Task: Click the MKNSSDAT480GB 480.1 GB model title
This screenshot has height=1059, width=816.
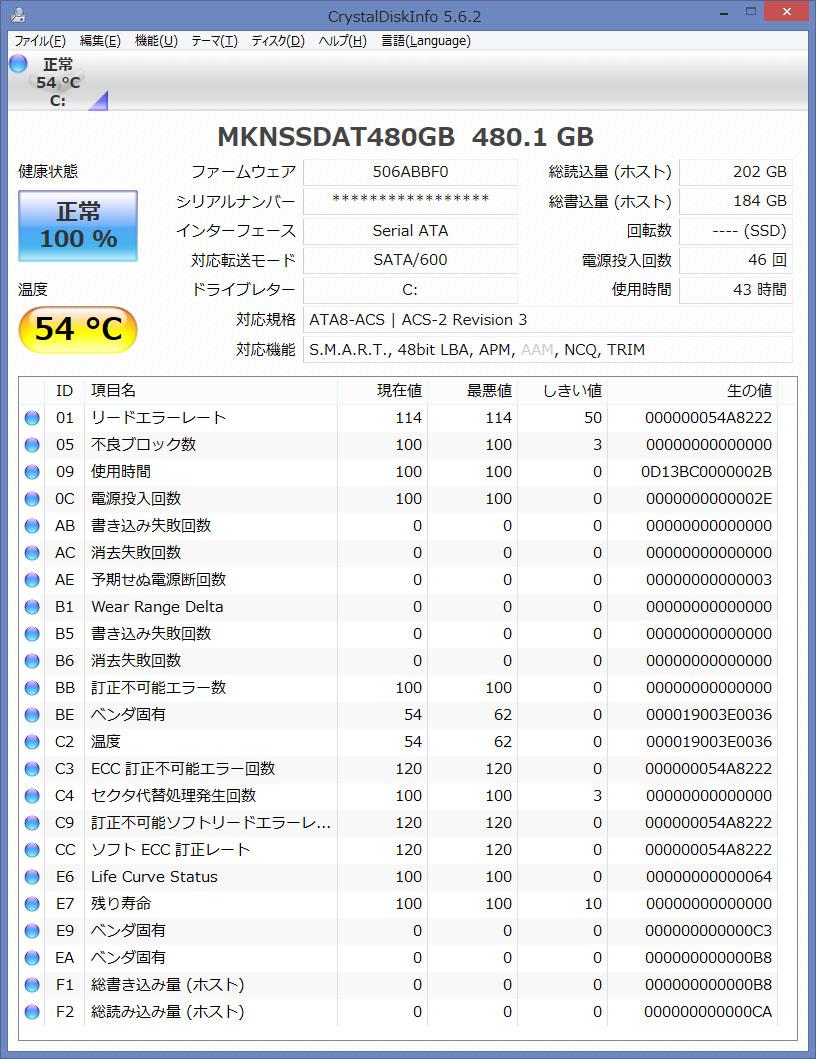Action: [405, 137]
